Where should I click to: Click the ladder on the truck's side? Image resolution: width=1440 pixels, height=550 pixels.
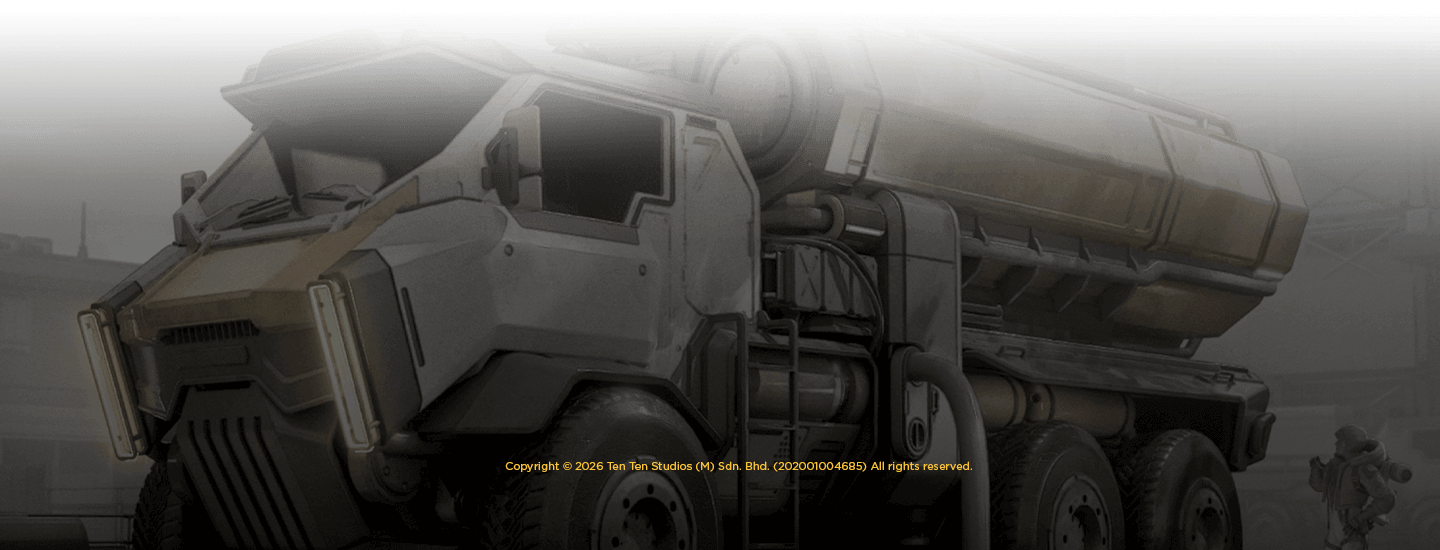coord(768,420)
